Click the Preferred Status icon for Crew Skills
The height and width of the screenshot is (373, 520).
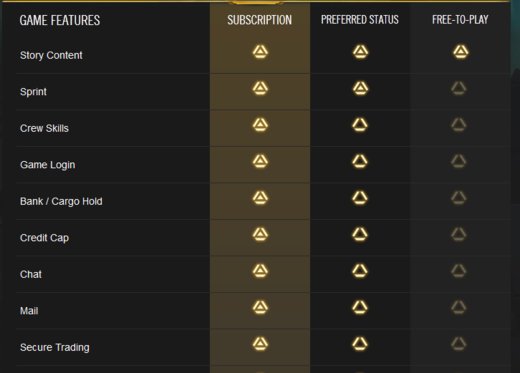click(360, 125)
